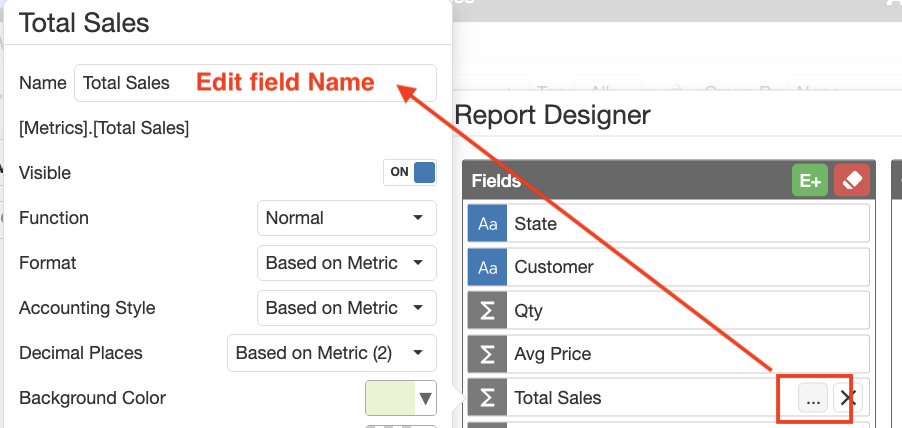Select the State field row
The height and width of the screenshot is (428, 902).
[668, 223]
